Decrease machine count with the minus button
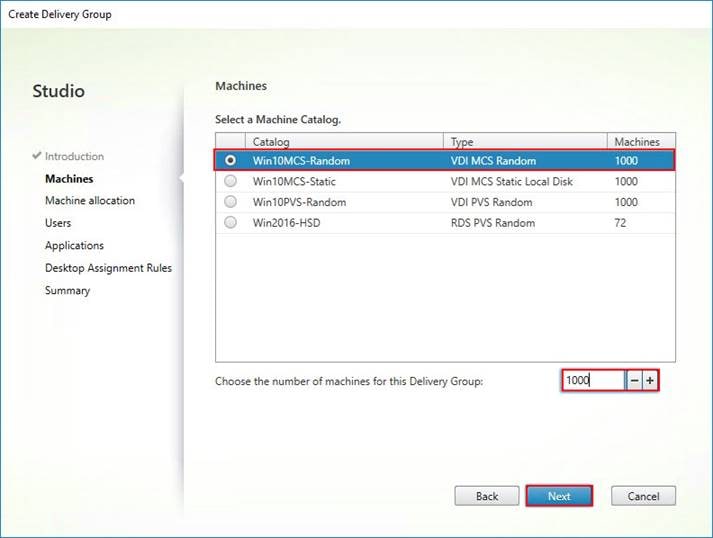 point(635,380)
